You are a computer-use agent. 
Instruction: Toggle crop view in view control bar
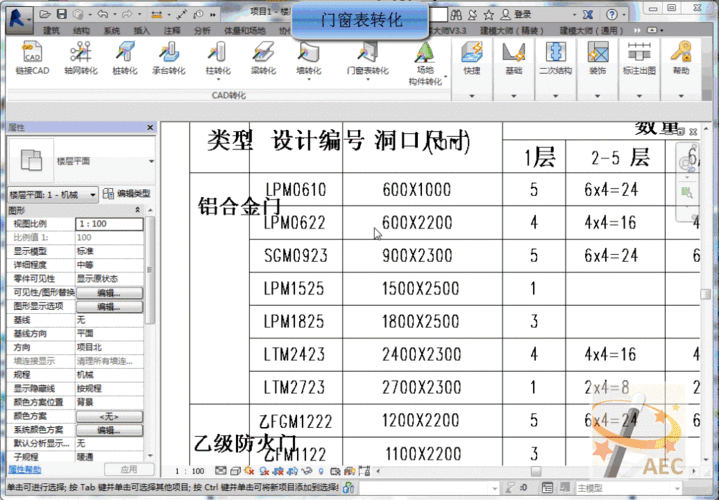click(x=278, y=471)
